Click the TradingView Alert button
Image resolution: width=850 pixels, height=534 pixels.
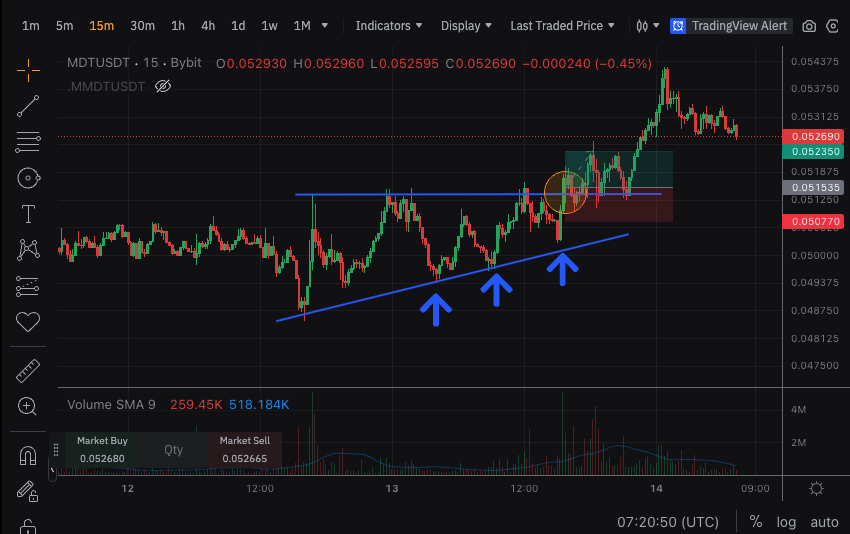coord(731,25)
